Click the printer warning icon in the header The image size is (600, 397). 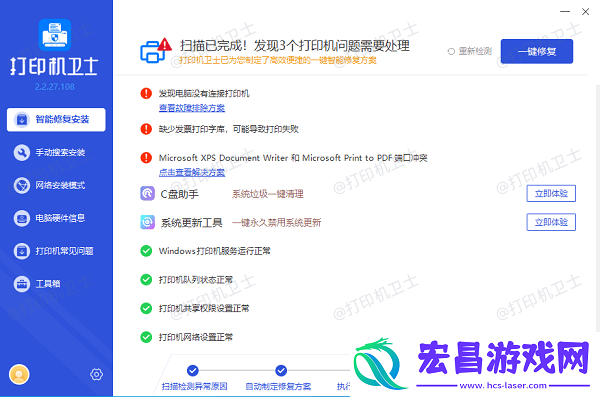tap(156, 50)
